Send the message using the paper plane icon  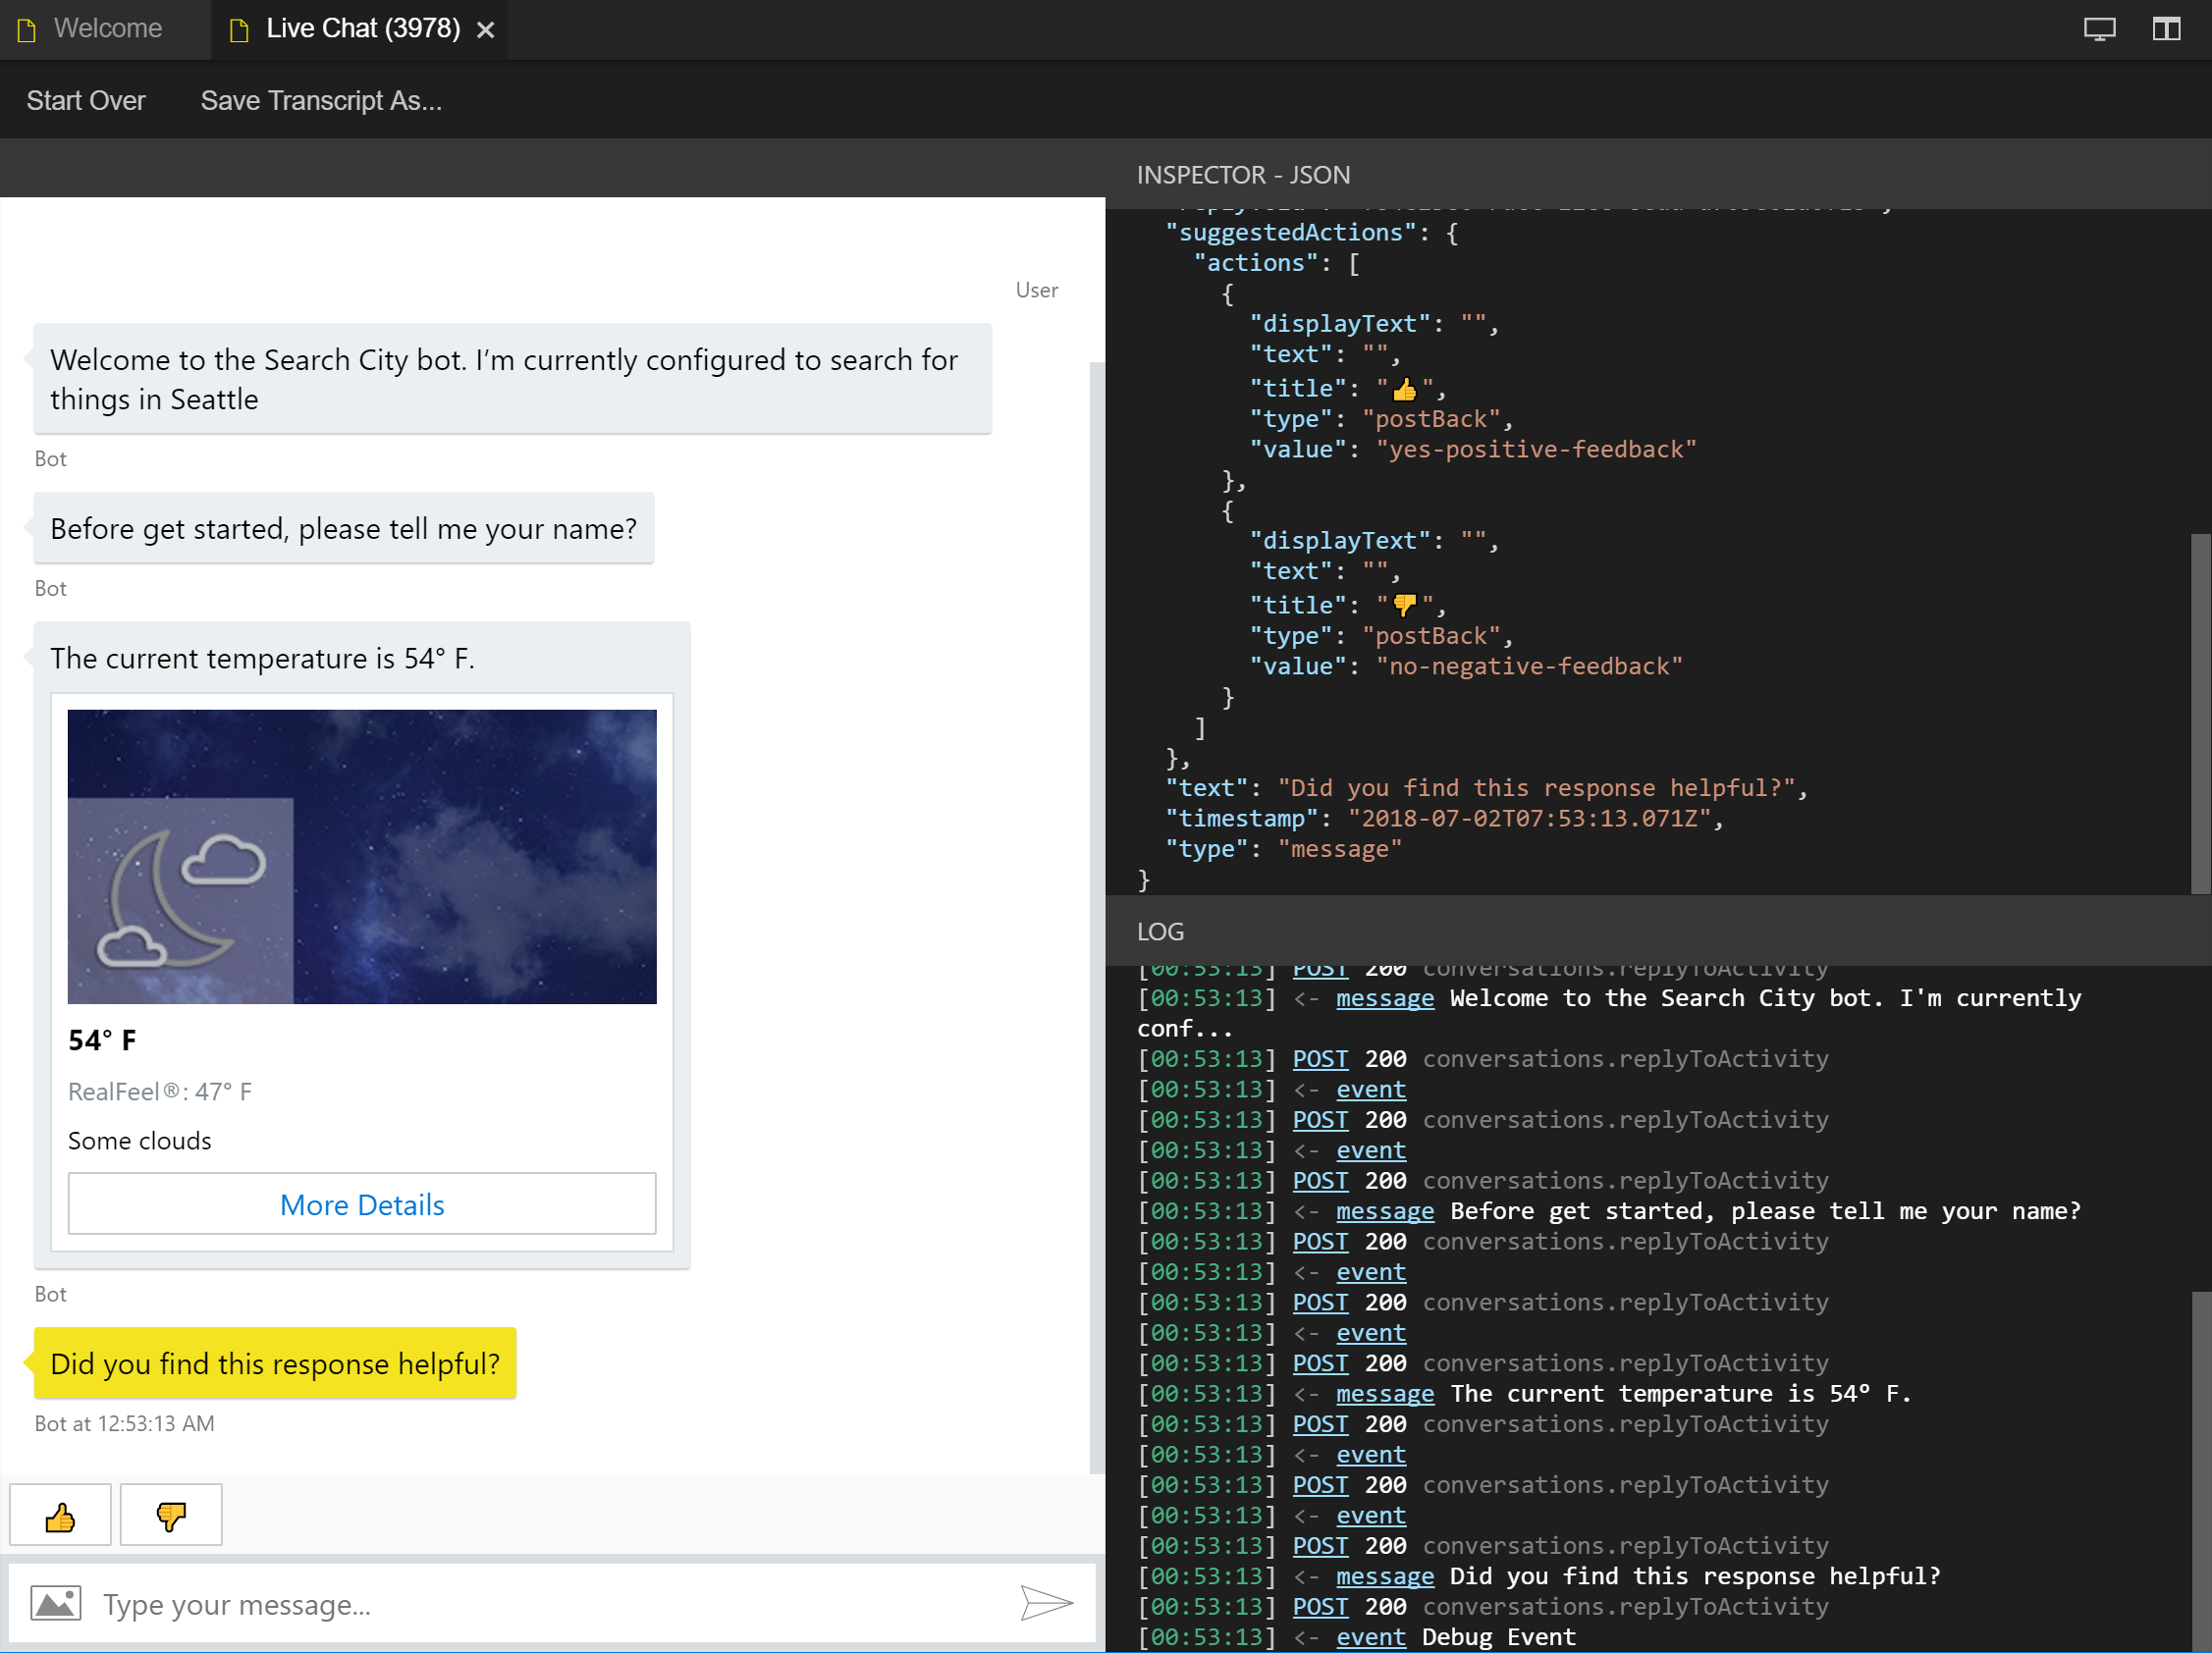1046,1604
